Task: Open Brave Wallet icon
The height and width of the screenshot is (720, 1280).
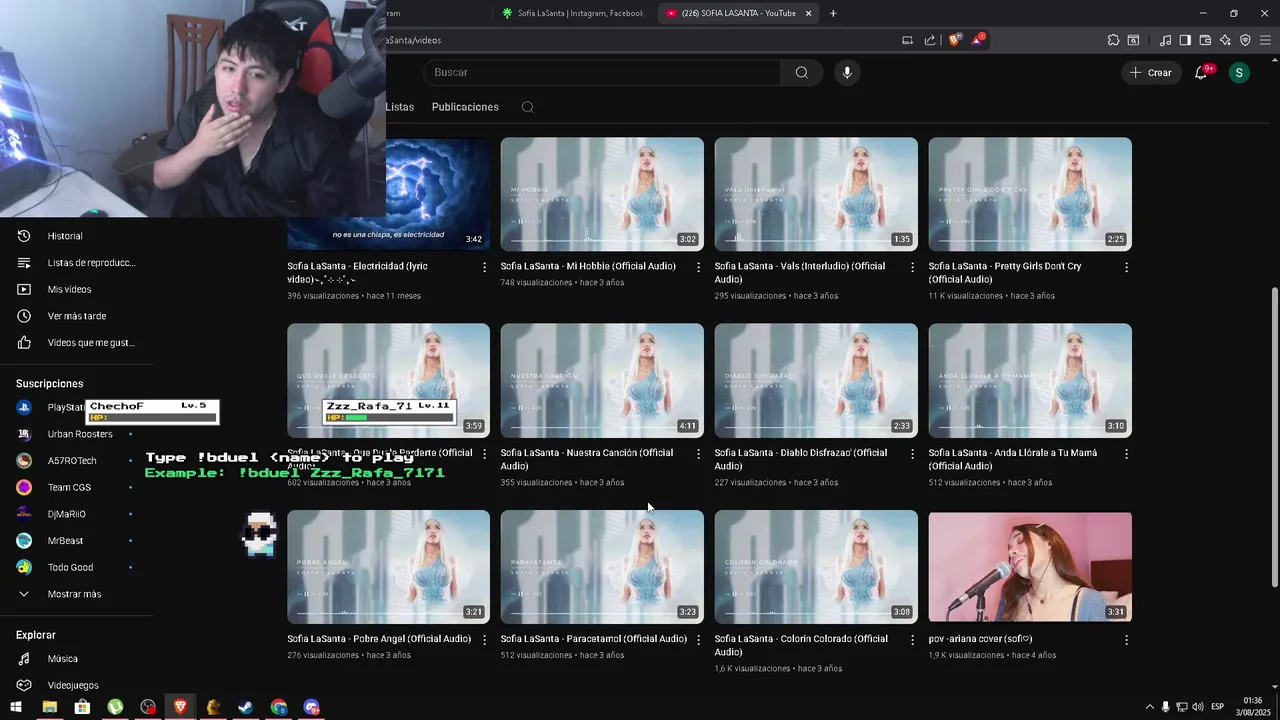Action: tap(1205, 40)
